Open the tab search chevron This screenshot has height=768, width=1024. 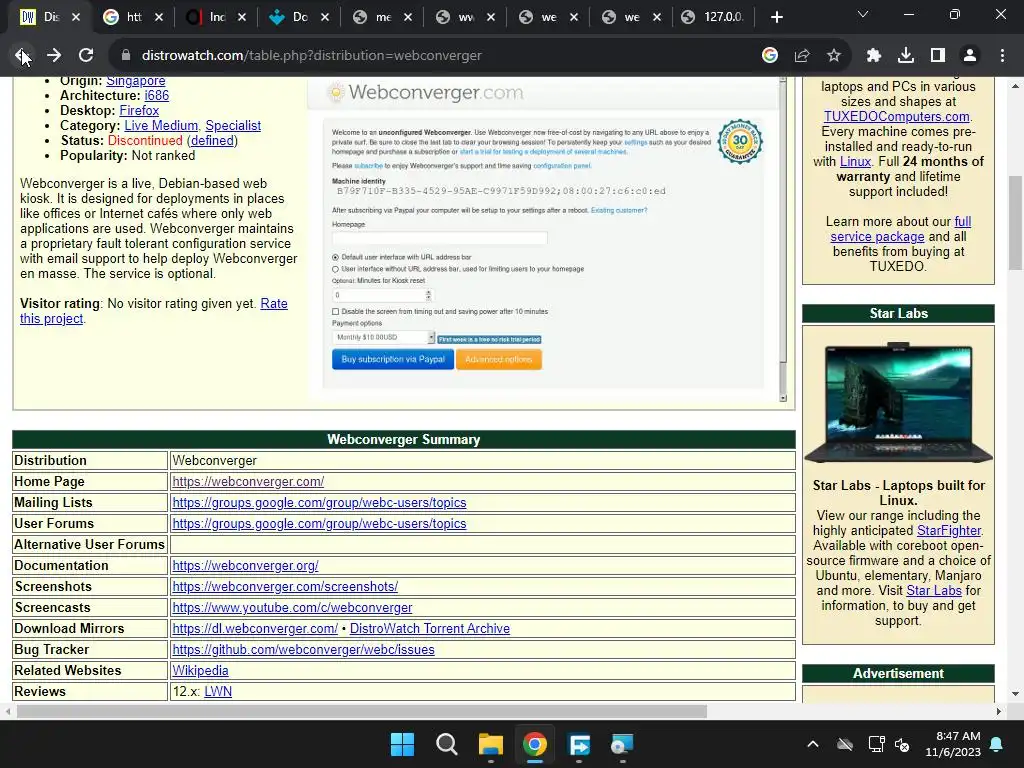[x=863, y=14]
